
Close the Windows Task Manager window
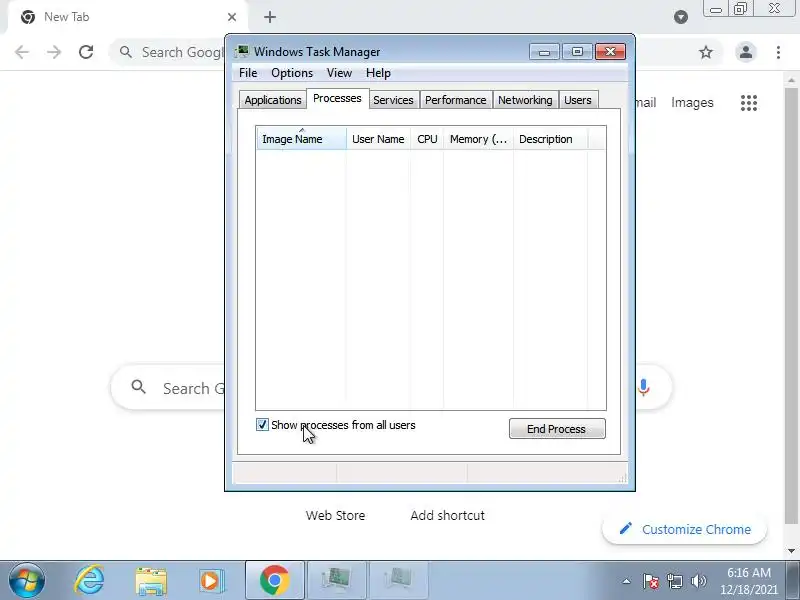tap(610, 52)
